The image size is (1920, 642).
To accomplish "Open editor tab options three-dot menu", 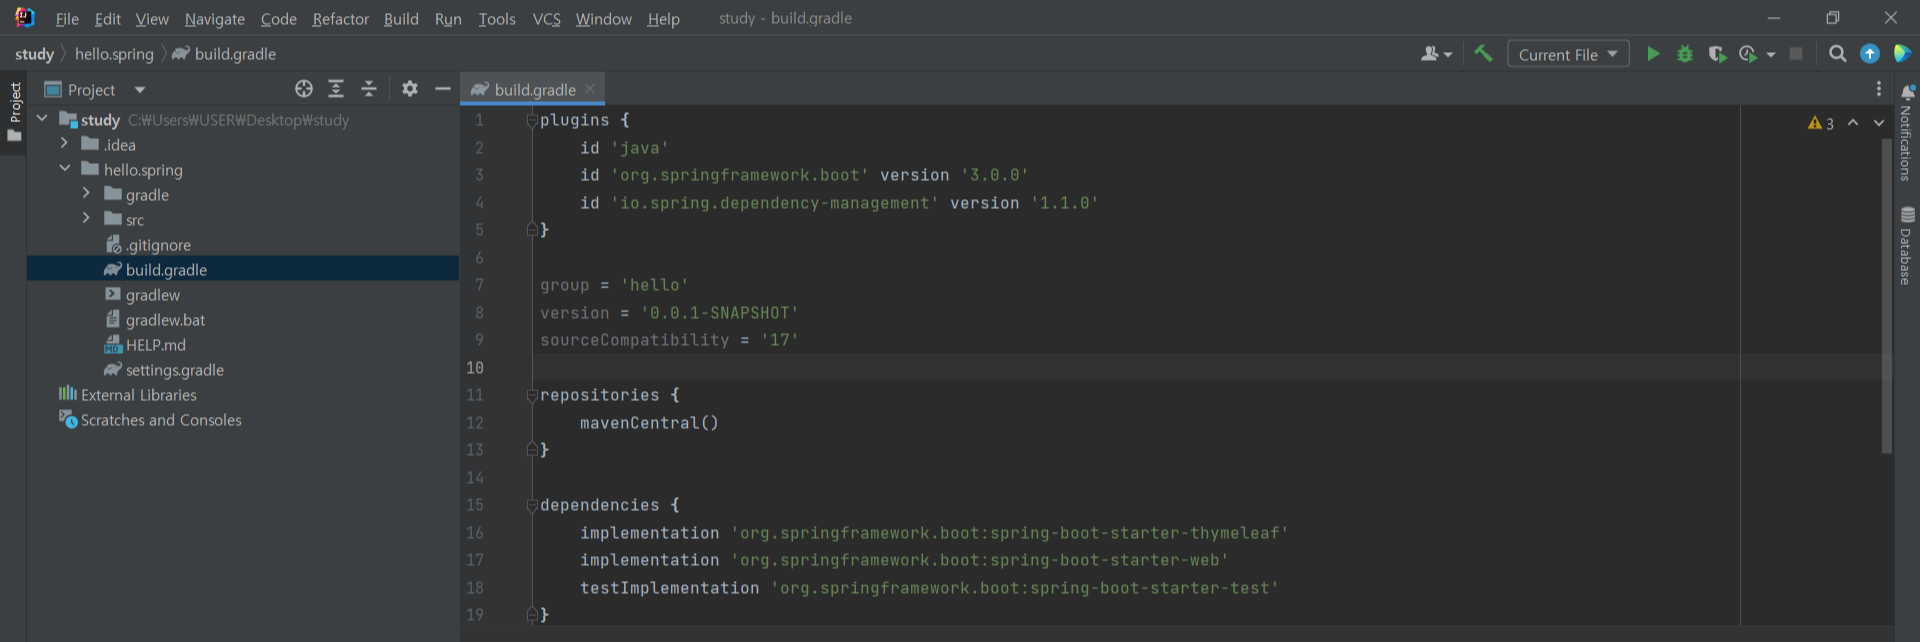I will point(1879,89).
